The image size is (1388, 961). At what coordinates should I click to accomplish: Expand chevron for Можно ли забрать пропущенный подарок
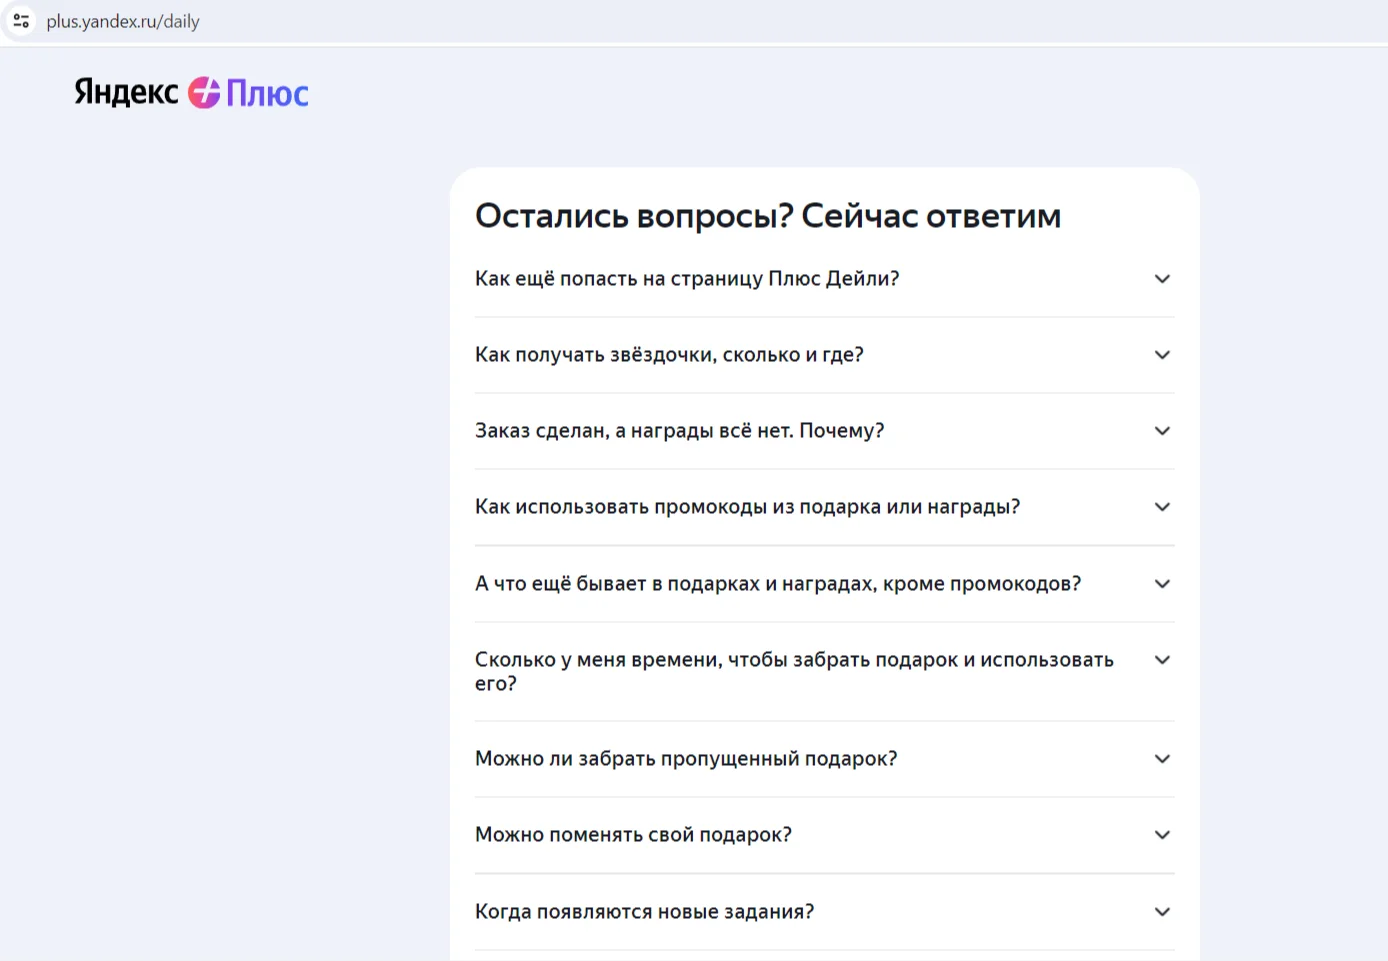[1162, 759]
